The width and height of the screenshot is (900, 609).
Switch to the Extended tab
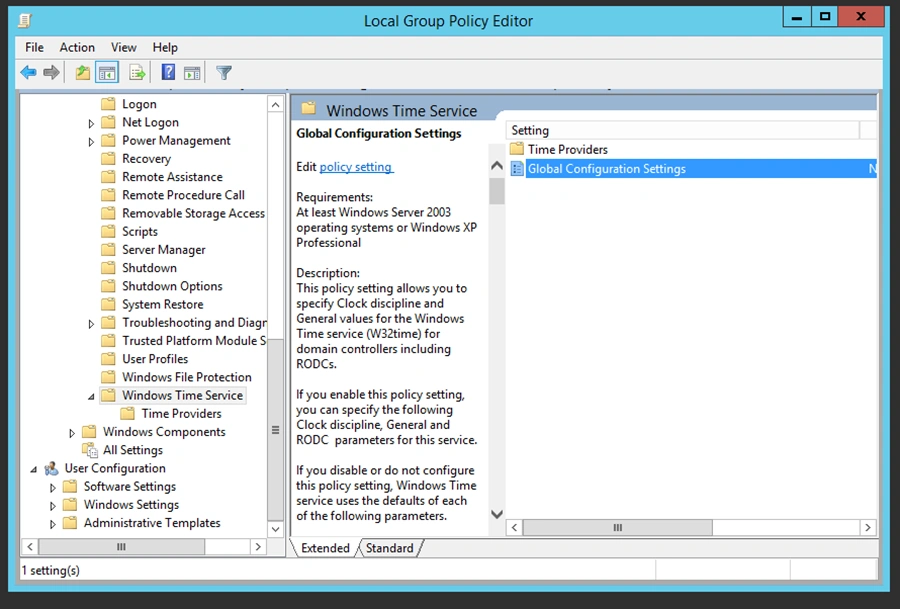click(x=325, y=548)
